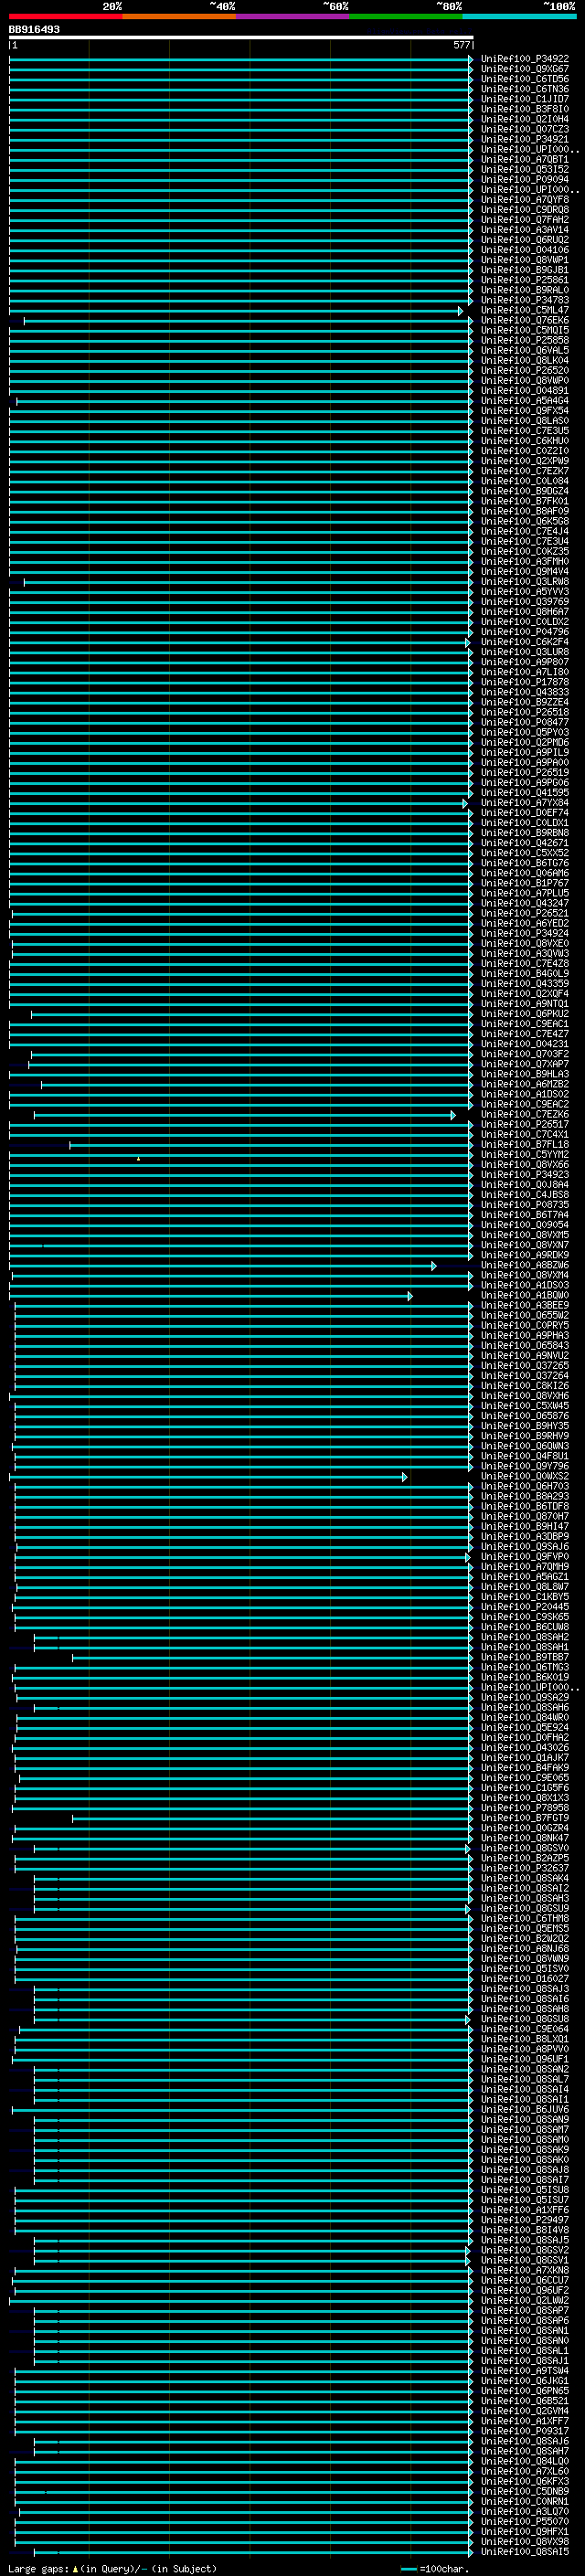Select hit label UniRef100_A9PHA3
The height and width of the screenshot is (2576, 585).
pos(524,1336)
